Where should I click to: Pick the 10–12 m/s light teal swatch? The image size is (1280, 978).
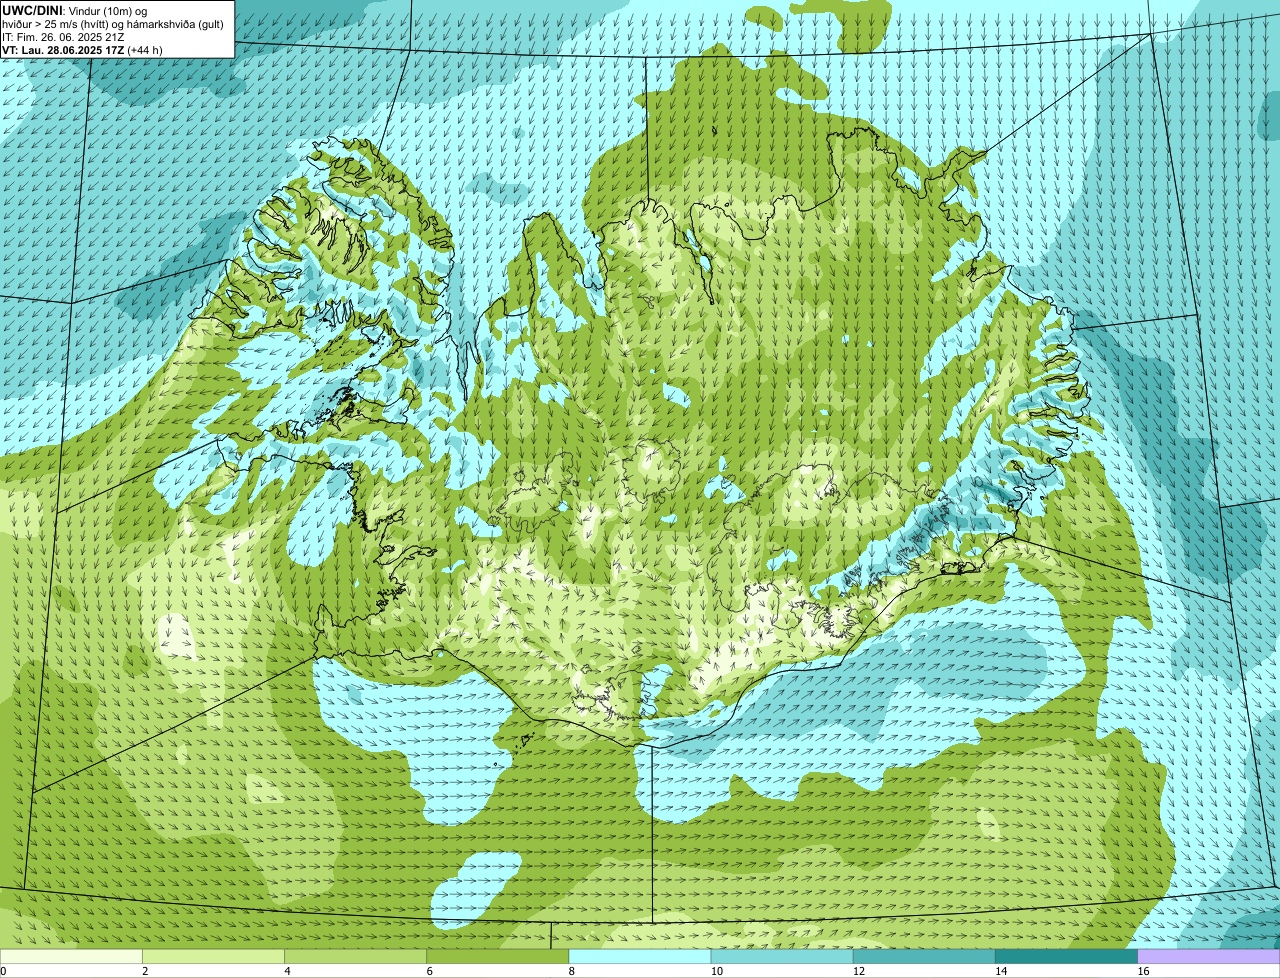(782, 956)
